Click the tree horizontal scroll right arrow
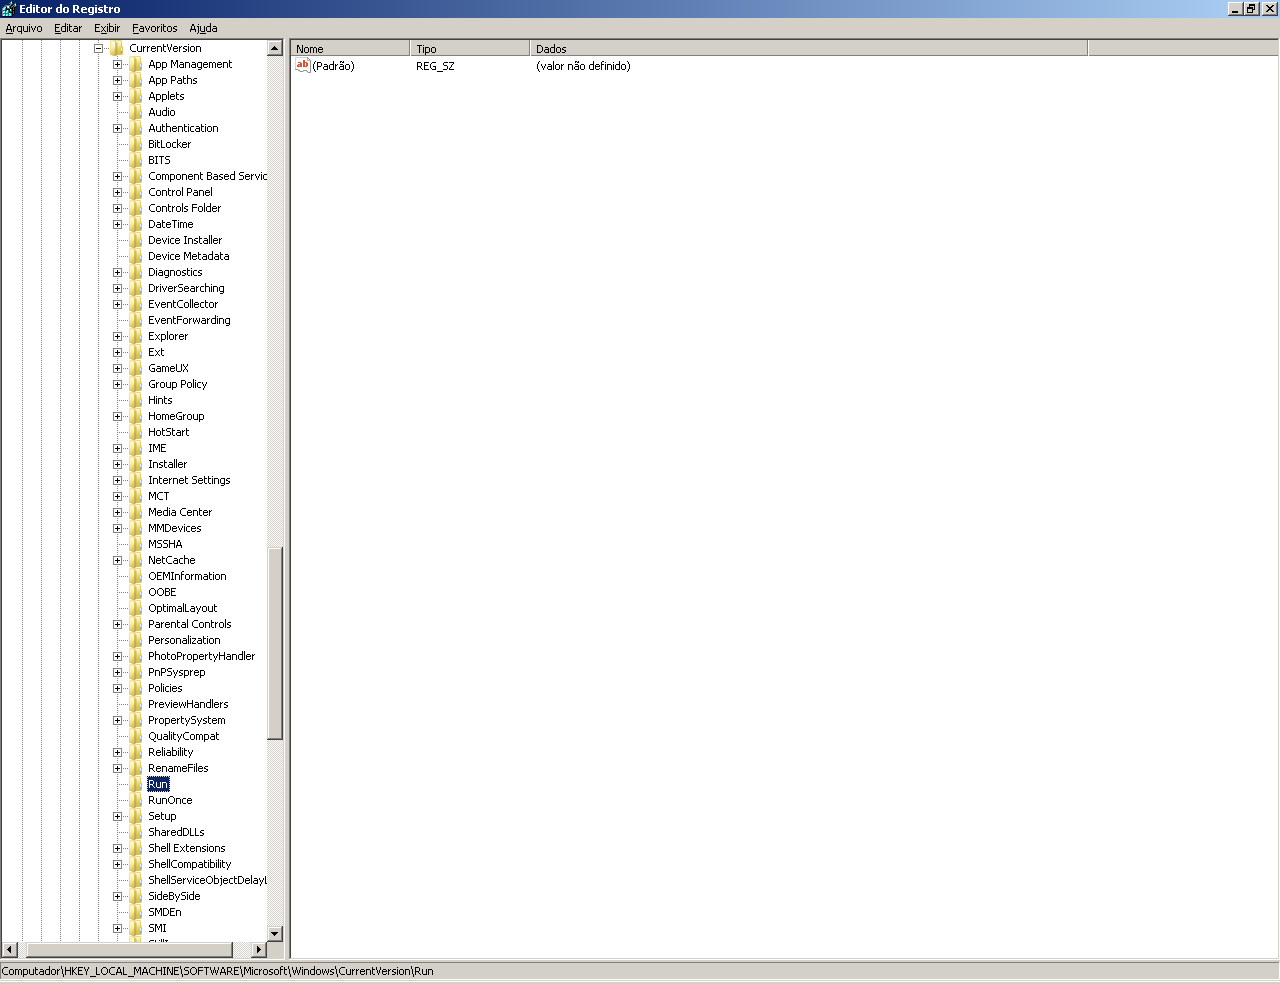Image resolution: width=1280 pixels, height=984 pixels. (x=258, y=950)
